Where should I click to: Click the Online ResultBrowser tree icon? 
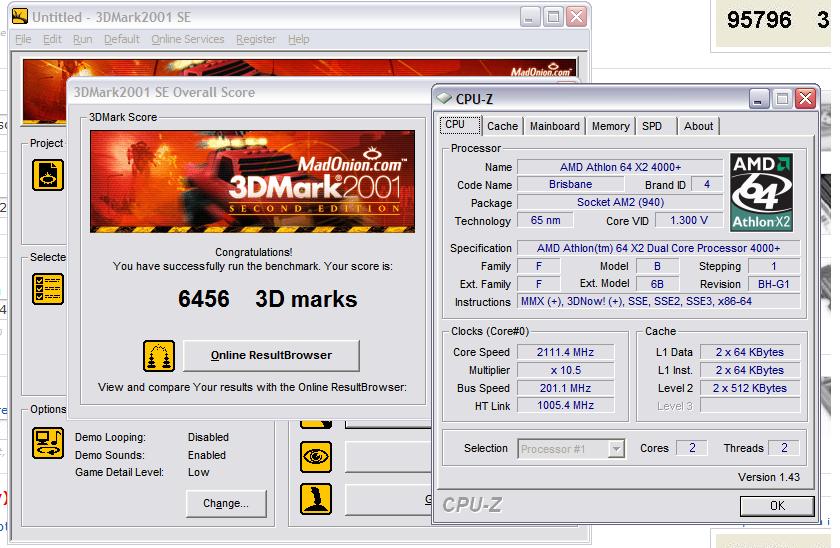click(x=159, y=356)
